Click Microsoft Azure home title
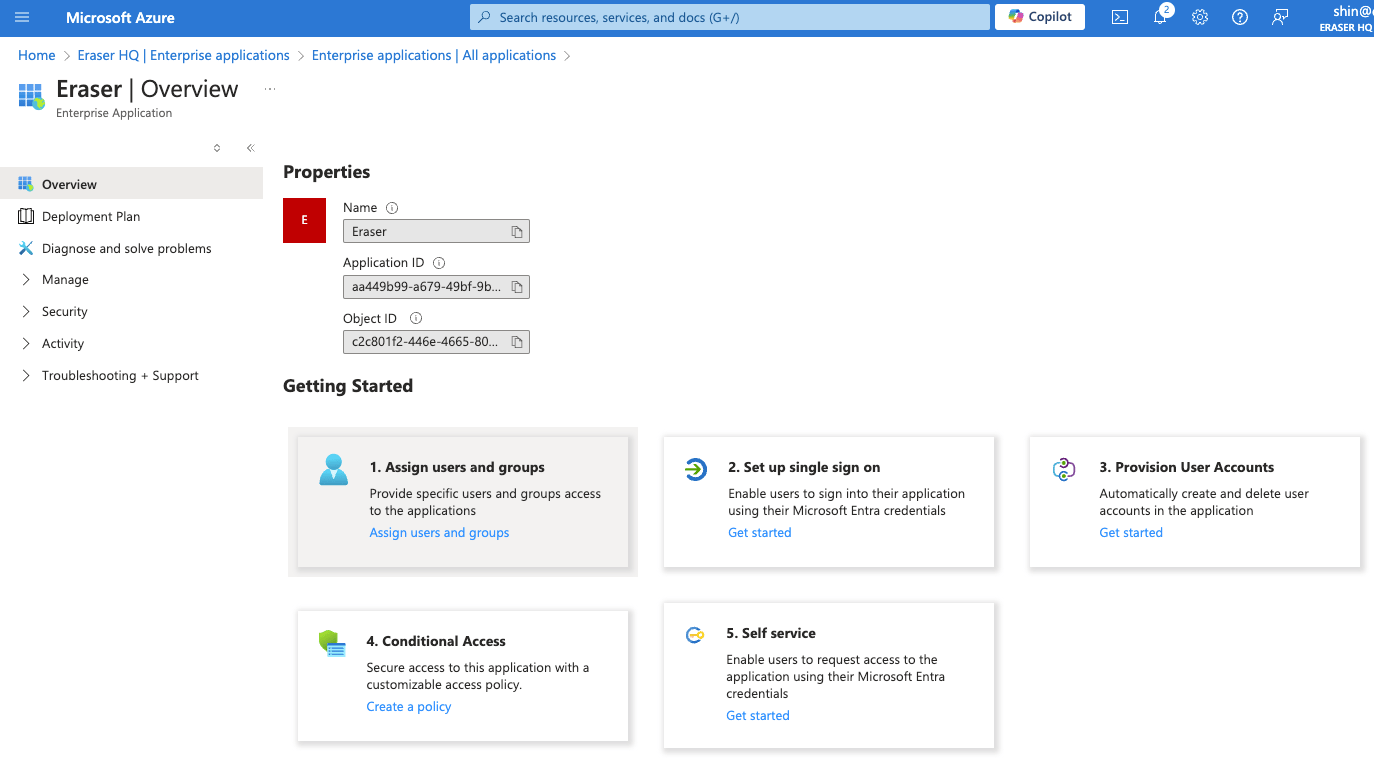This screenshot has height=762, width=1374. (x=120, y=18)
